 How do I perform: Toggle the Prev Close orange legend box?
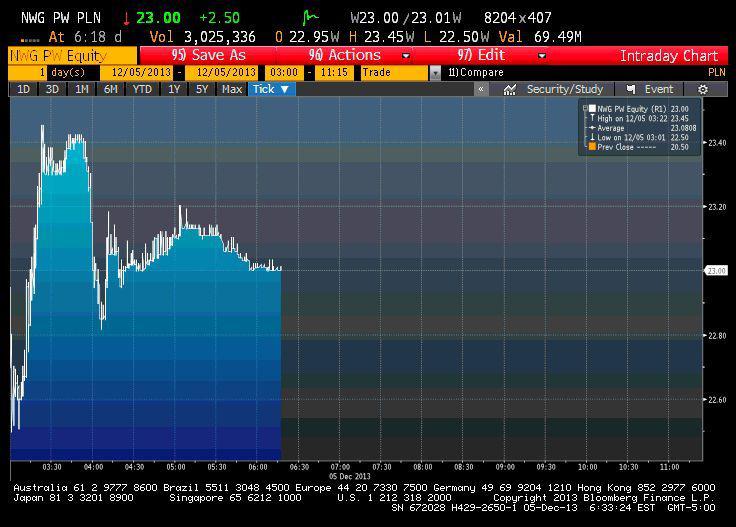(x=593, y=147)
